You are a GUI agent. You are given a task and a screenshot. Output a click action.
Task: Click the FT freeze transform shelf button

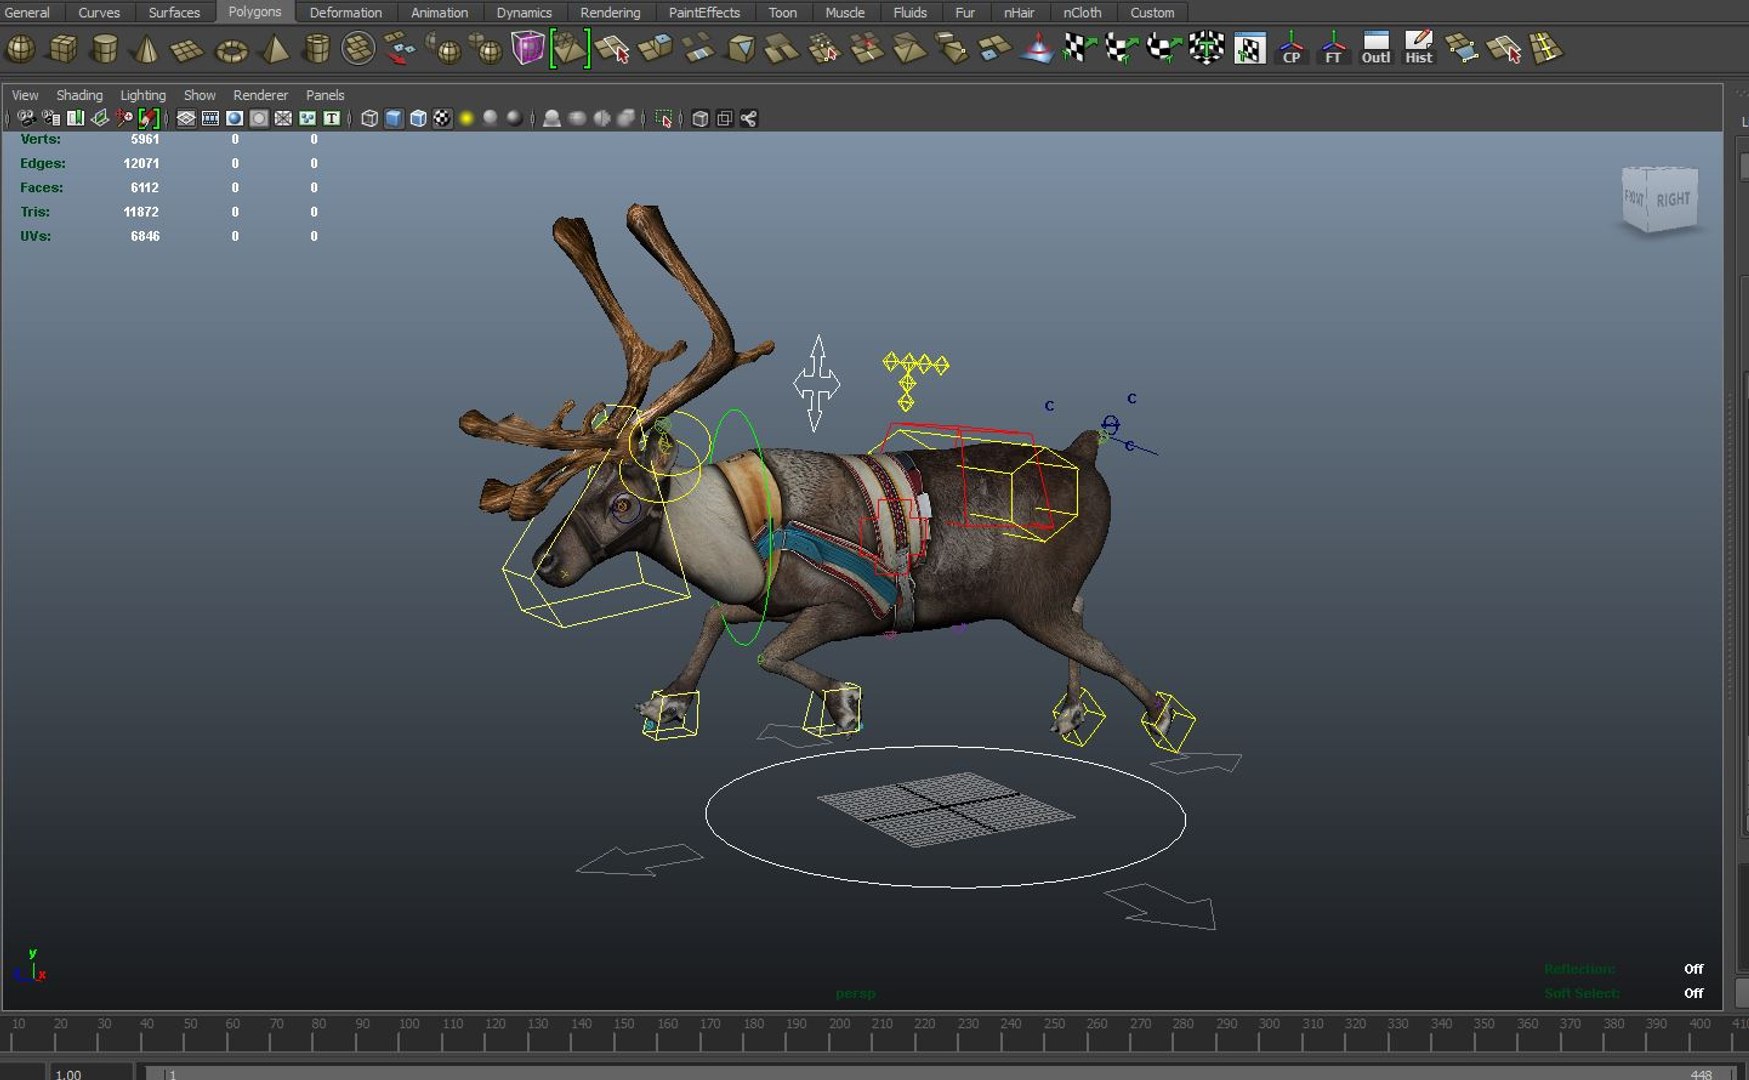click(x=1333, y=48)
